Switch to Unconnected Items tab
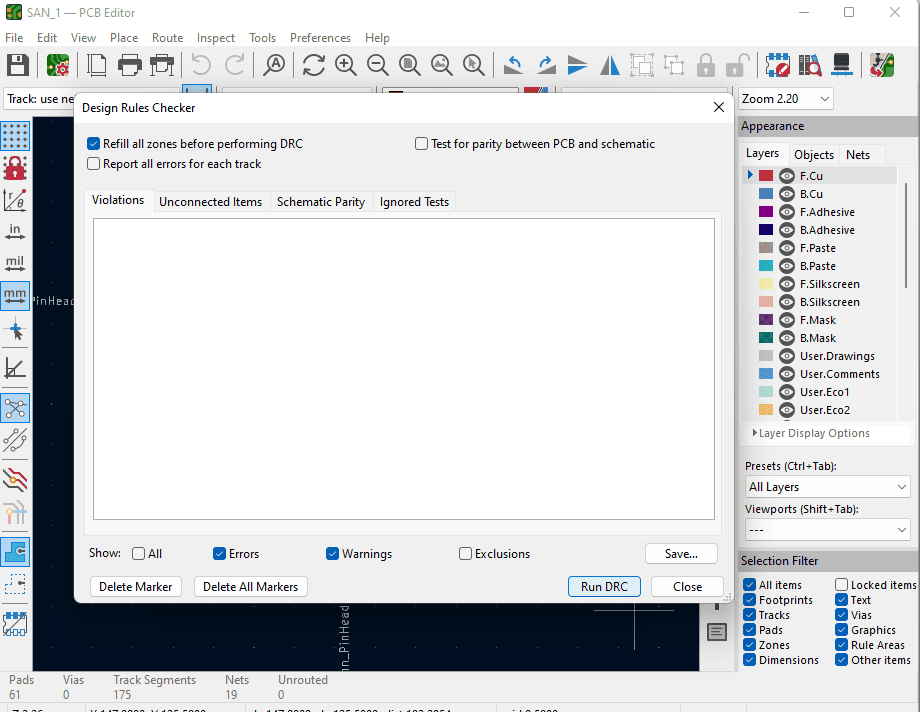Image resolution: width=920 pixels, height=712 pixels. [211, 202]
